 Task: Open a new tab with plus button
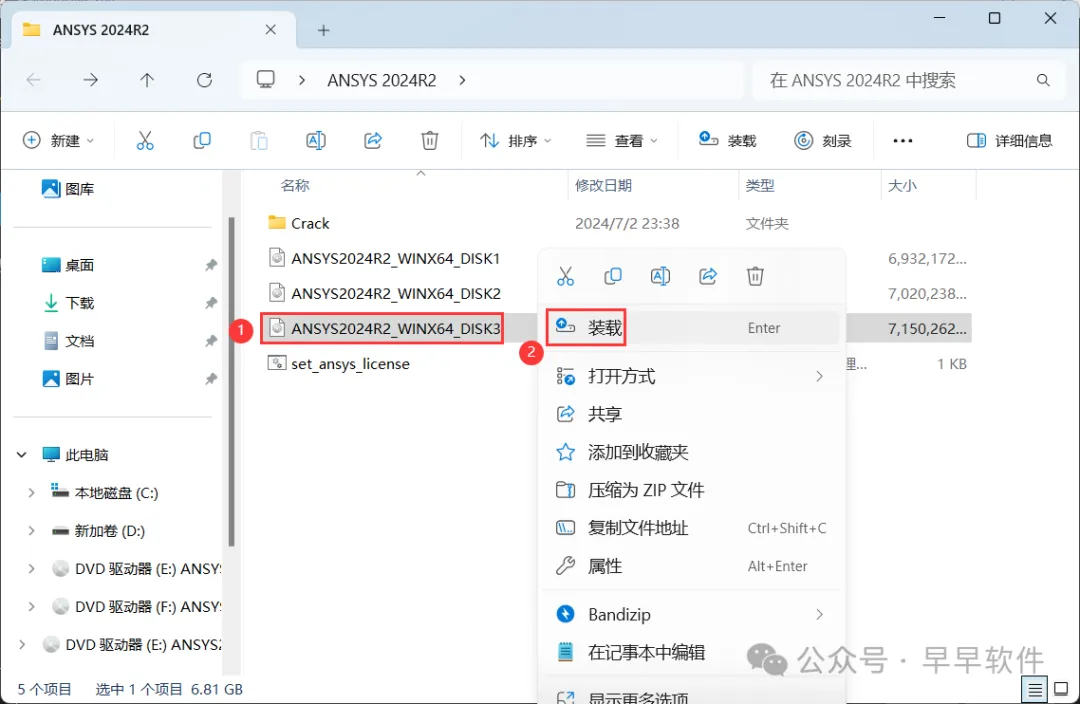[x=323, y=30]
